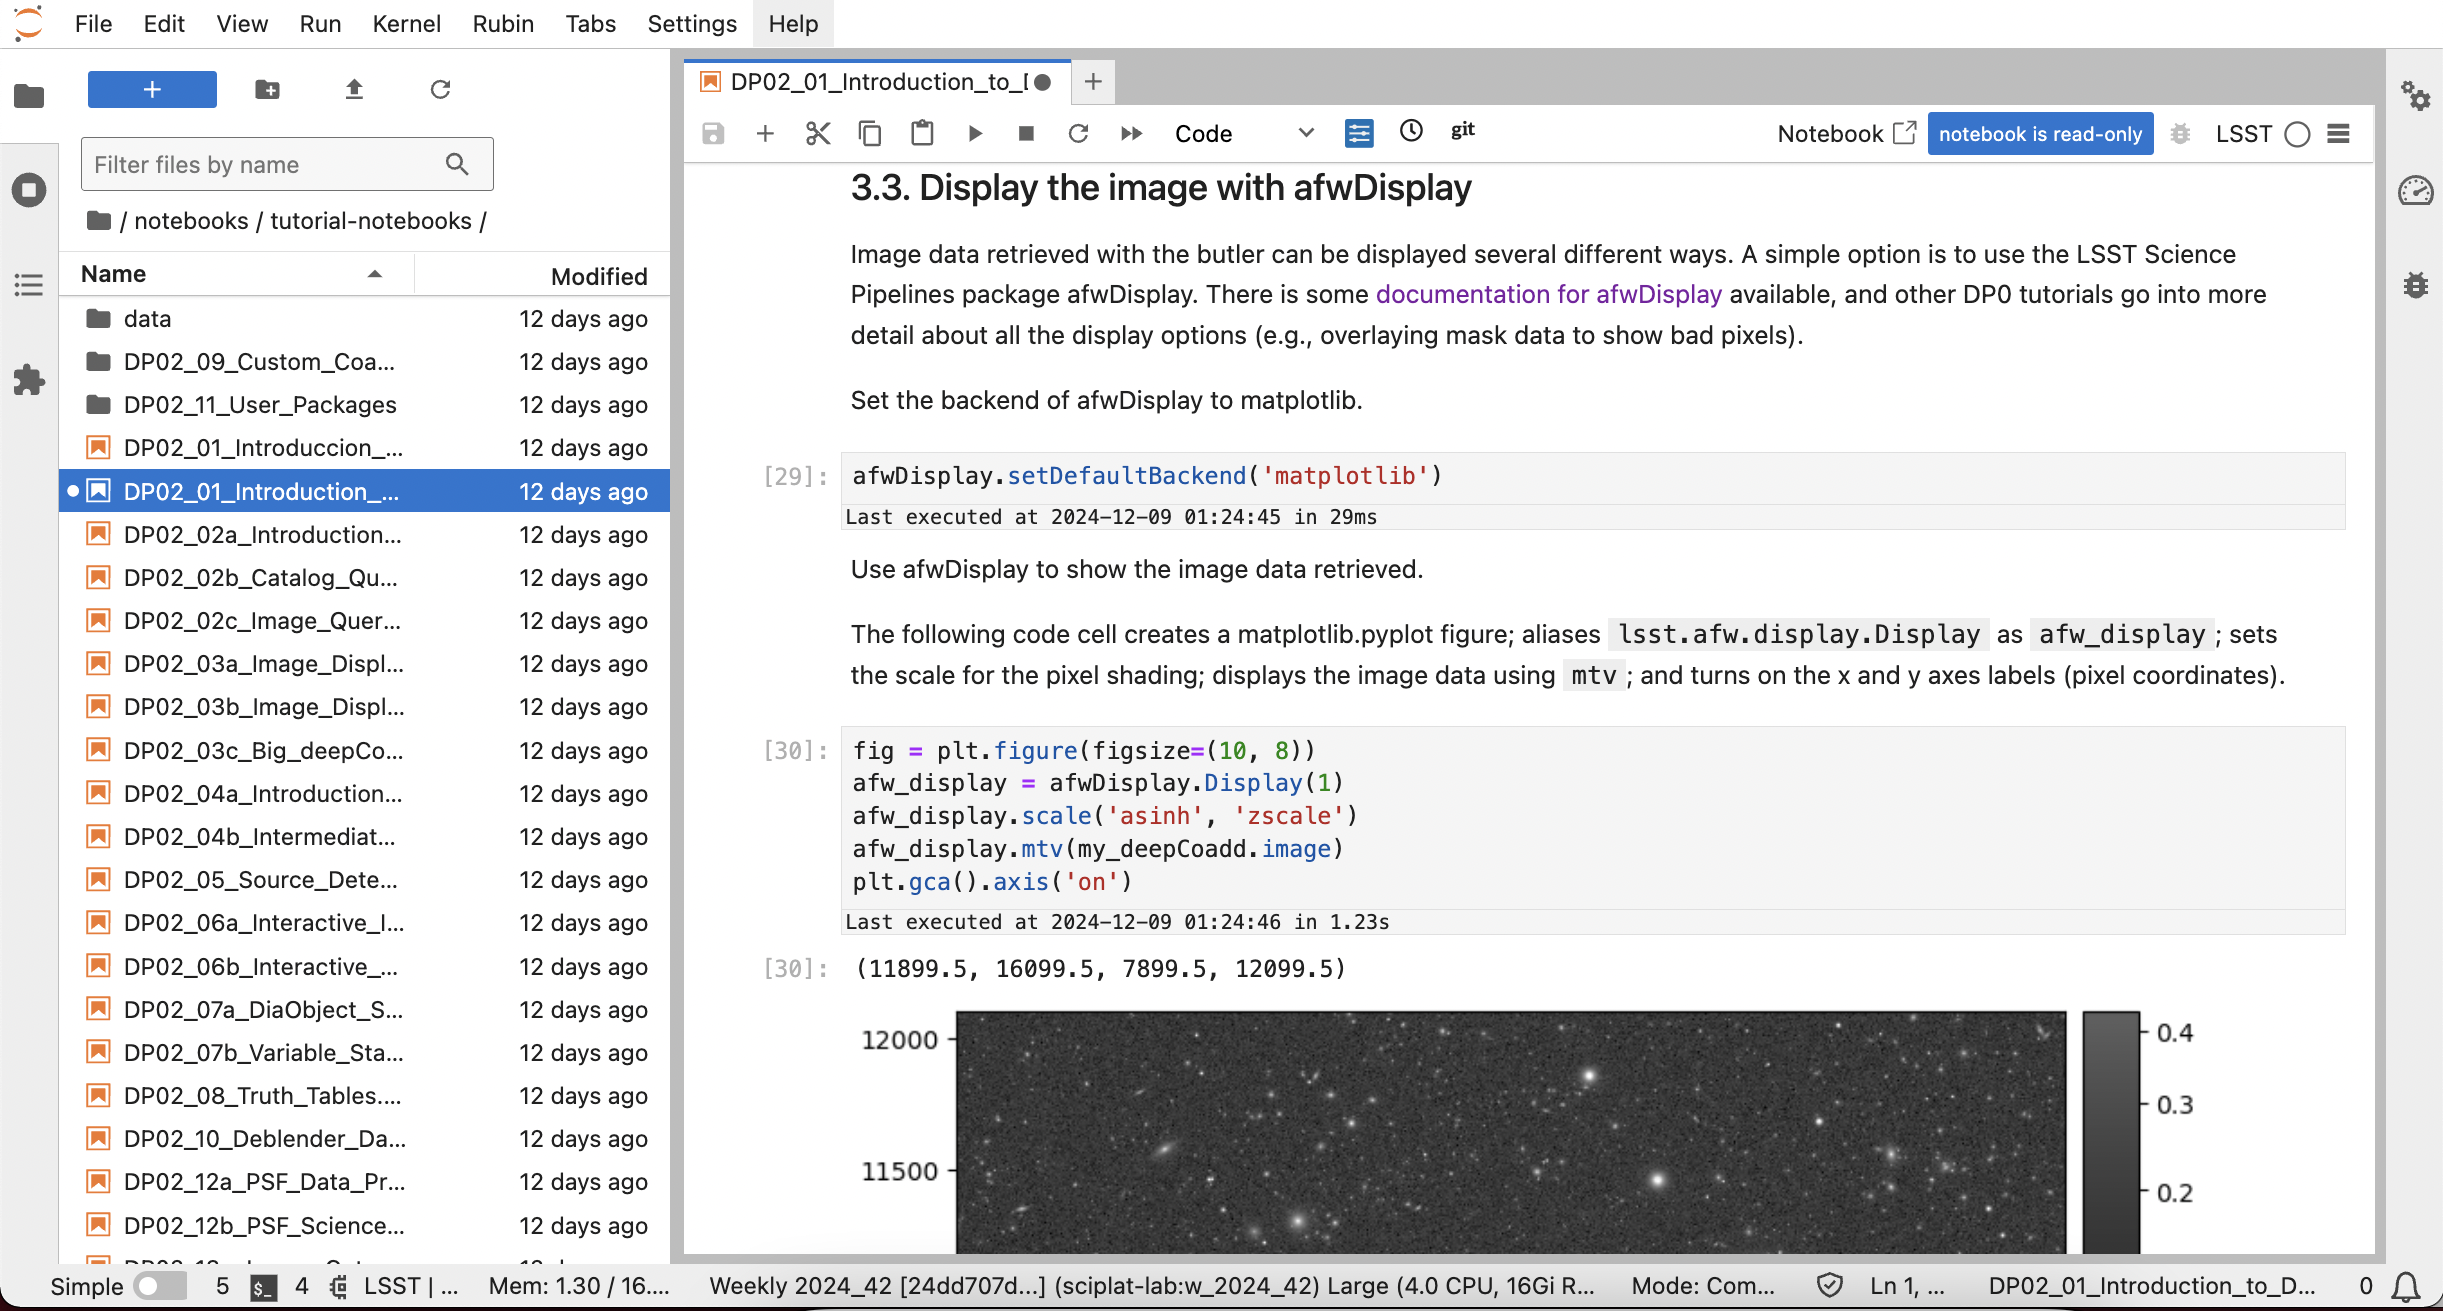Disable the read-only state of the notebook
The image size is (2443, 1311).
[2039, 133]
